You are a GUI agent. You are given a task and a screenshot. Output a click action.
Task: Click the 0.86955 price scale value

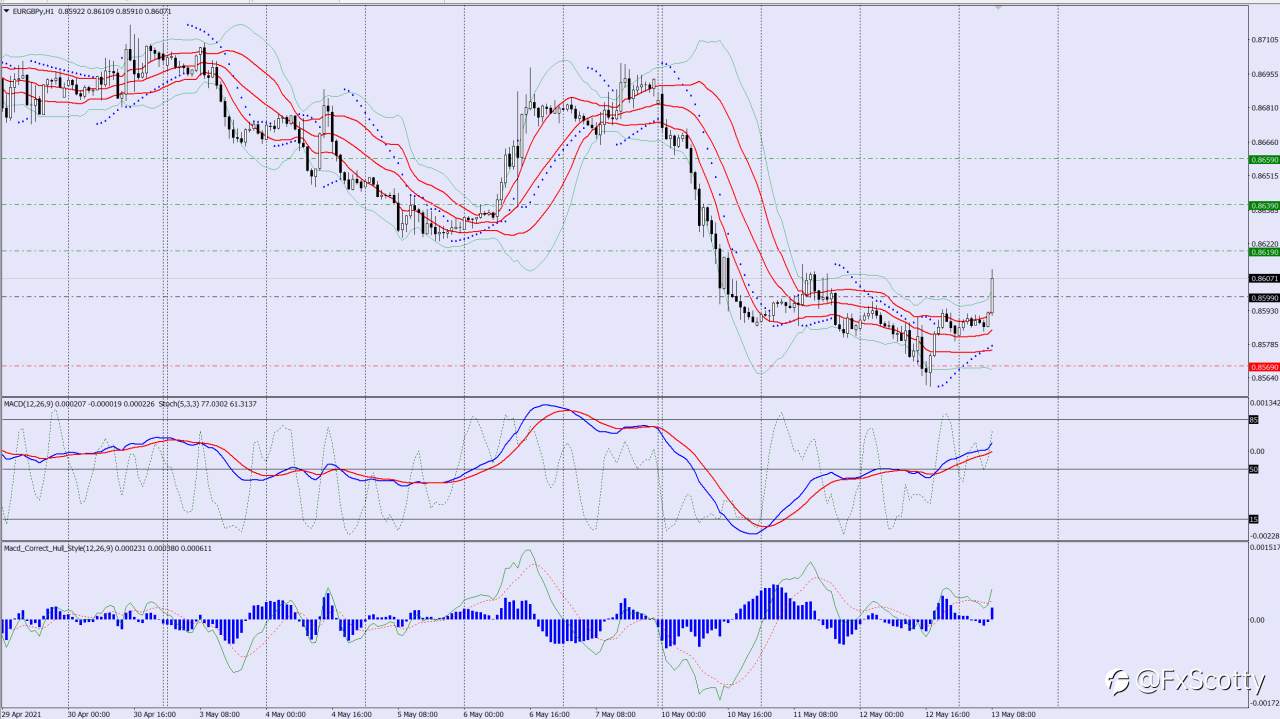point(1264,75)
